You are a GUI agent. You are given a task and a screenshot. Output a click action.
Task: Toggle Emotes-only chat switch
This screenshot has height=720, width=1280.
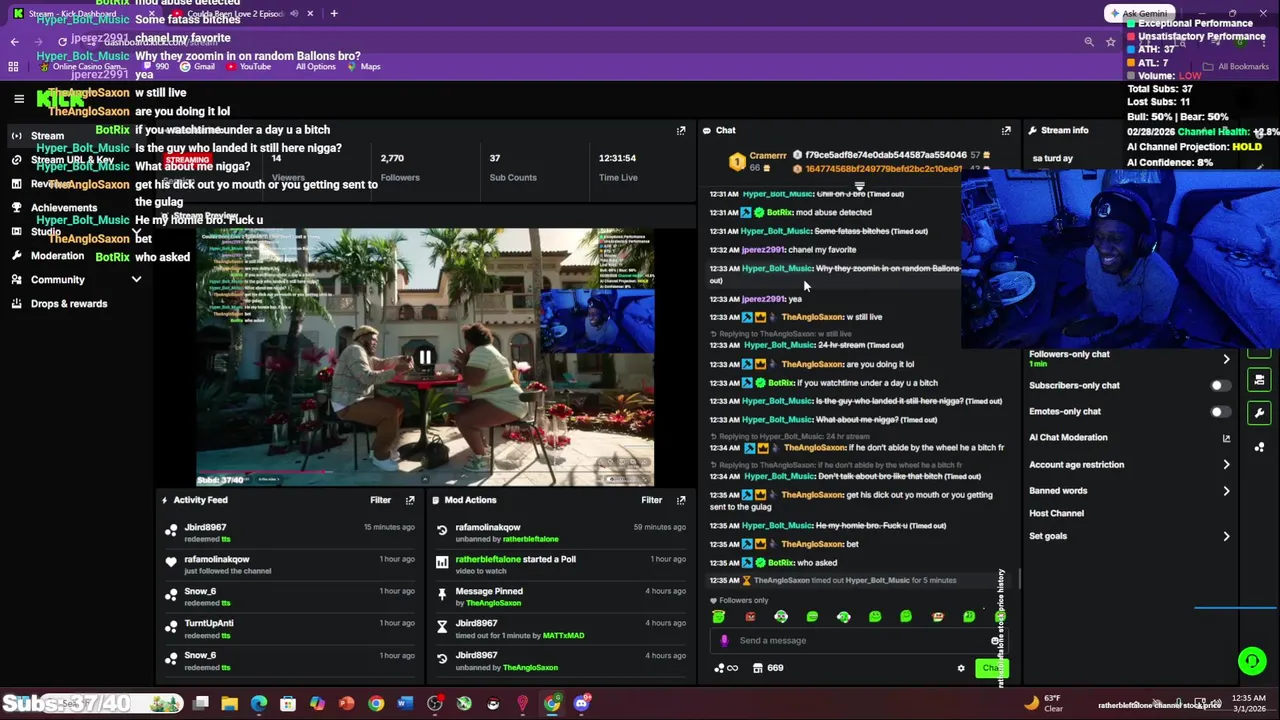(1220, 411)
